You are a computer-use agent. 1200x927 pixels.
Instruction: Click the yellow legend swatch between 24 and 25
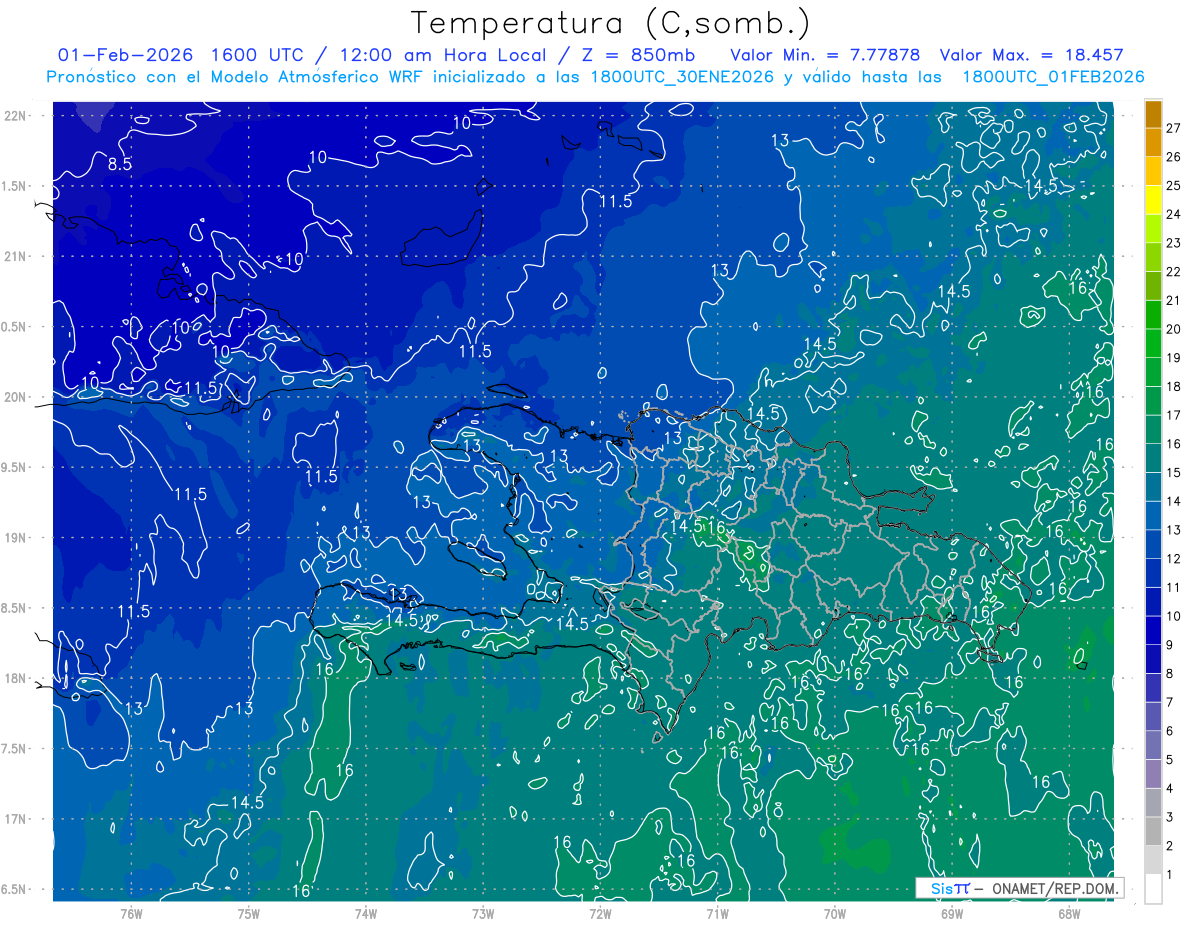1153,200
